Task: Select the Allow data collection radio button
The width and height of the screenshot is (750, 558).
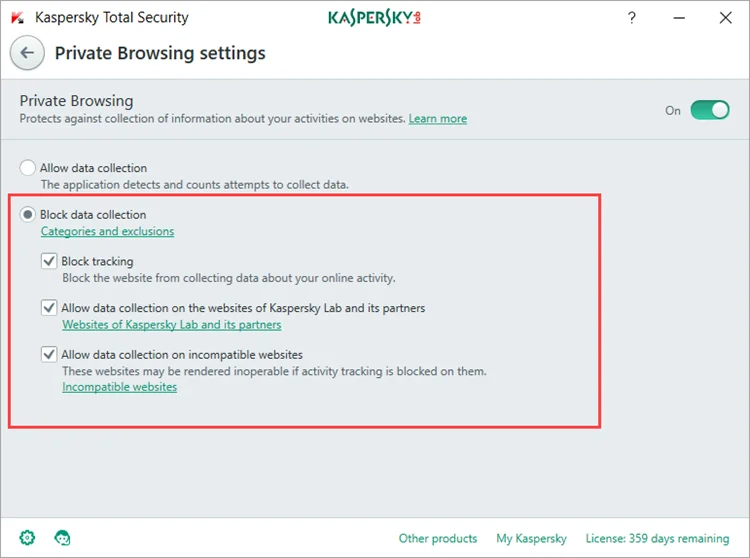Action: click(27, 168)
